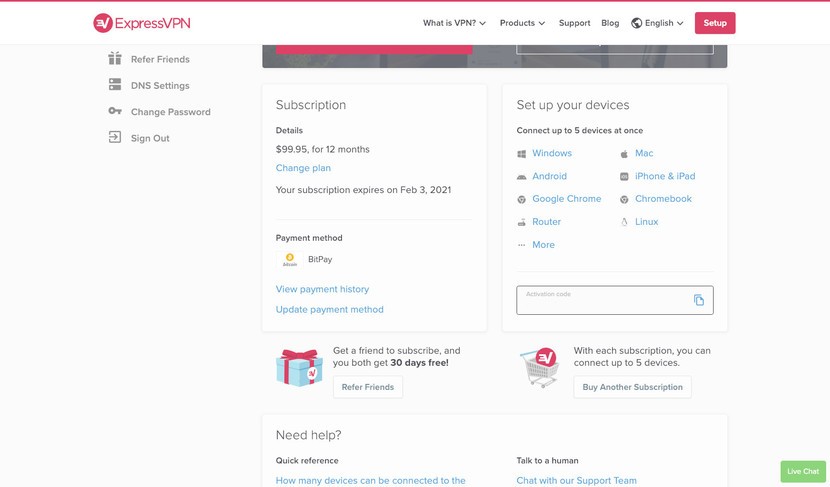Expand the Products dropdown menu
The image size is (830, 487).
tap(522, 23)
